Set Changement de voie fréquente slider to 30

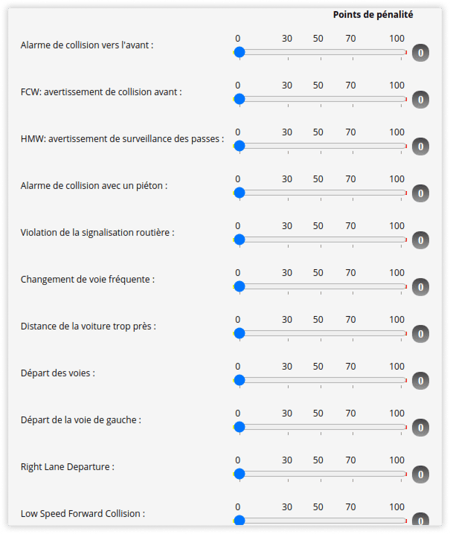(x=288, y=286)
